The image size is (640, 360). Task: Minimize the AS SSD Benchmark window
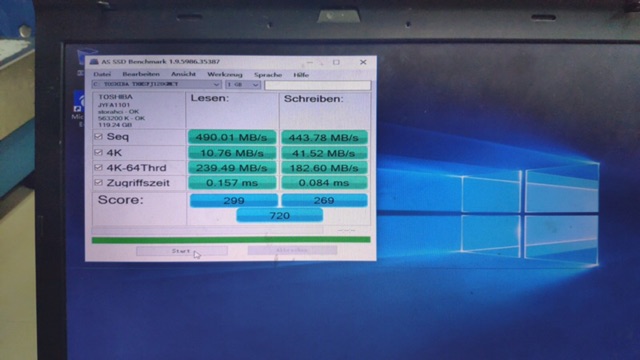point(310,62)
